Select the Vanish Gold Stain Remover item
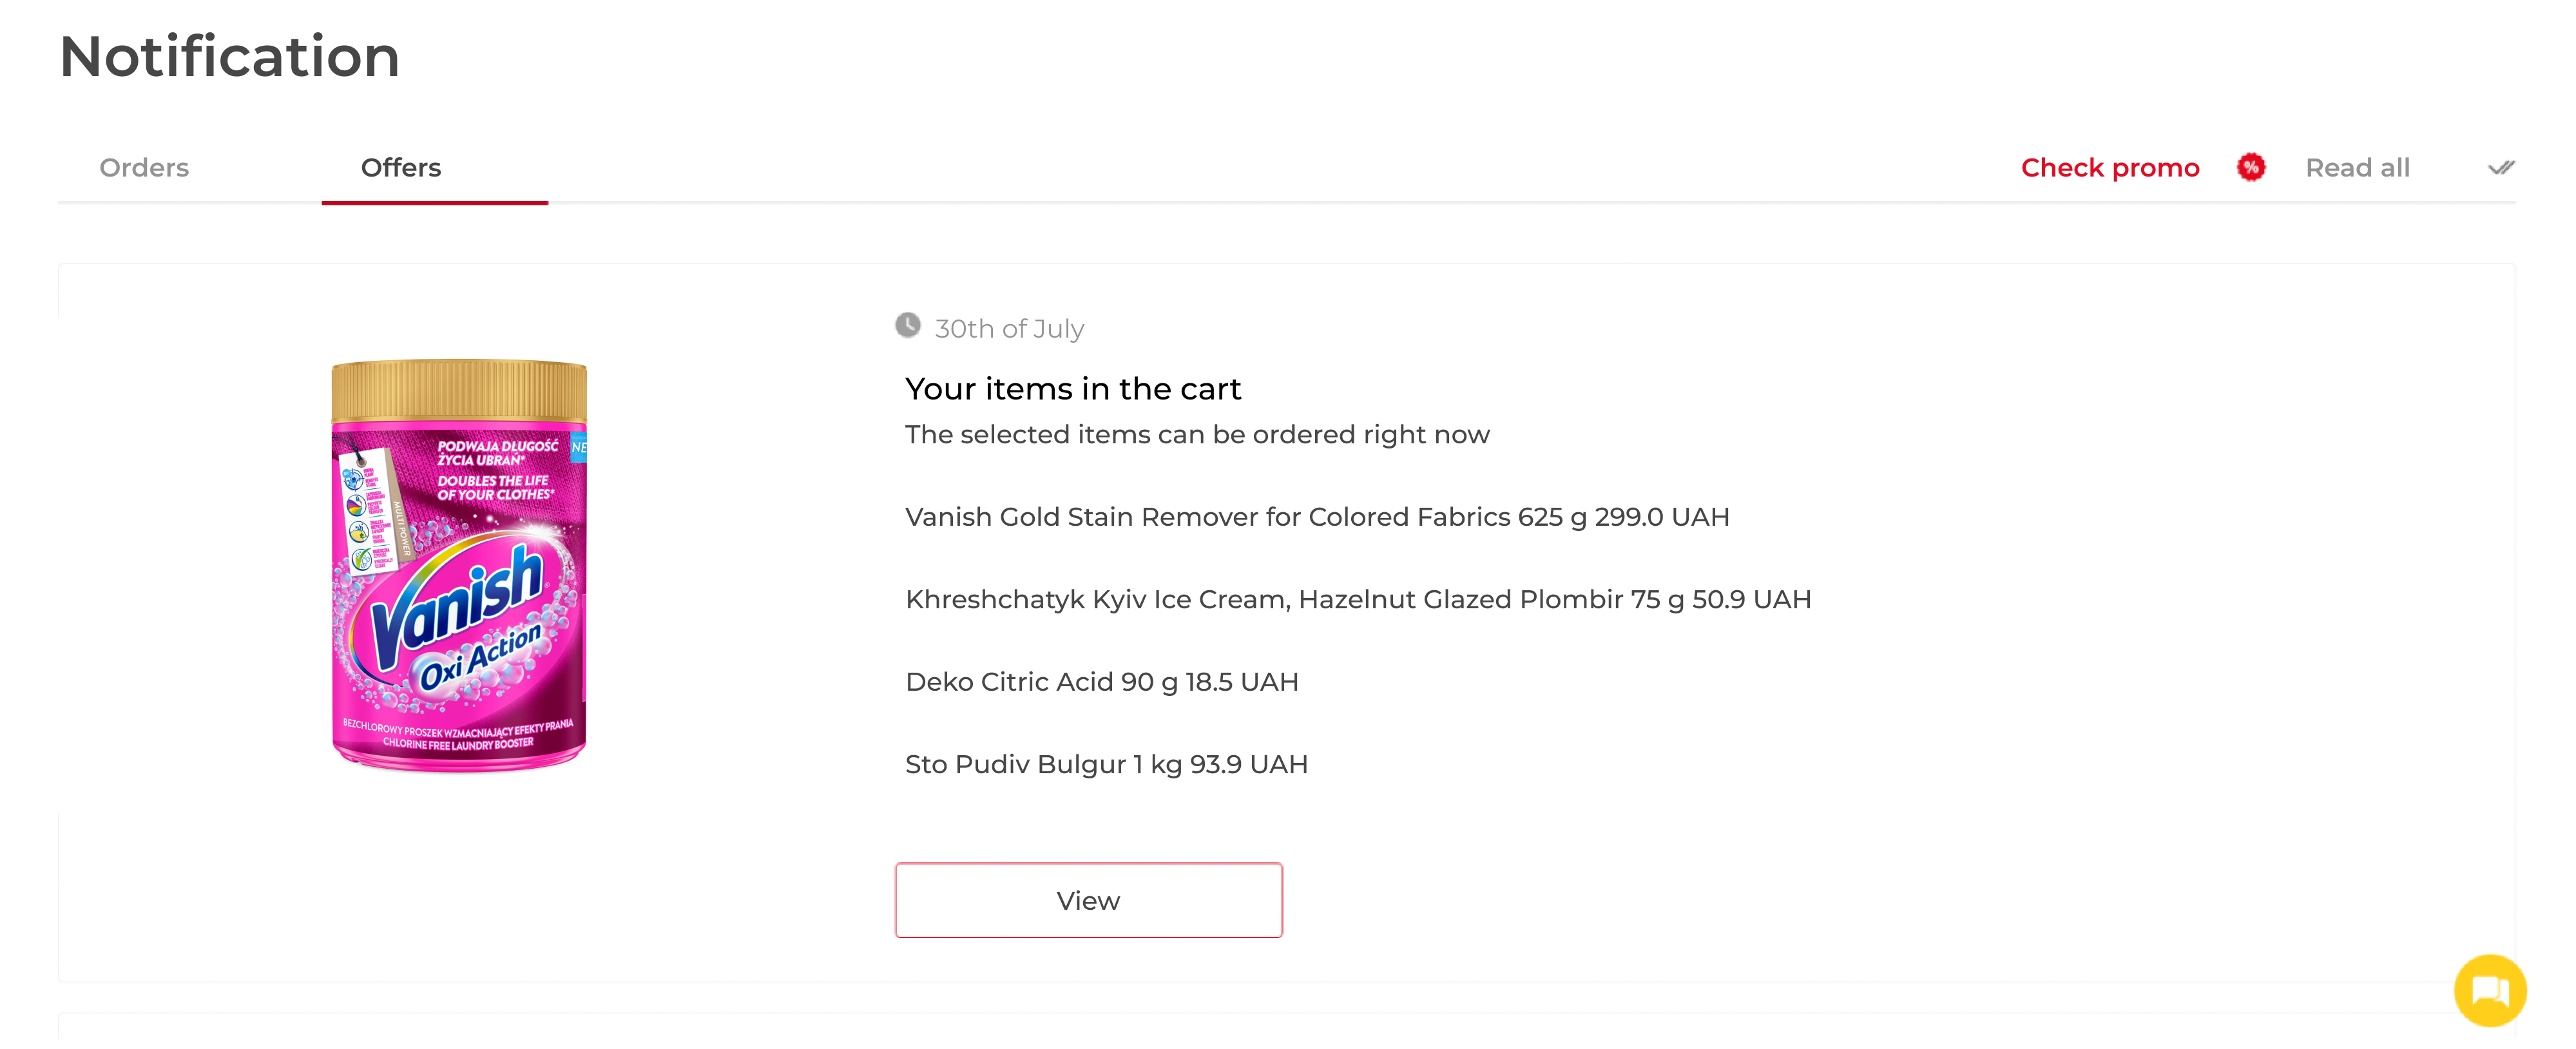The image size is (2576, 1049). (1316, 517)
